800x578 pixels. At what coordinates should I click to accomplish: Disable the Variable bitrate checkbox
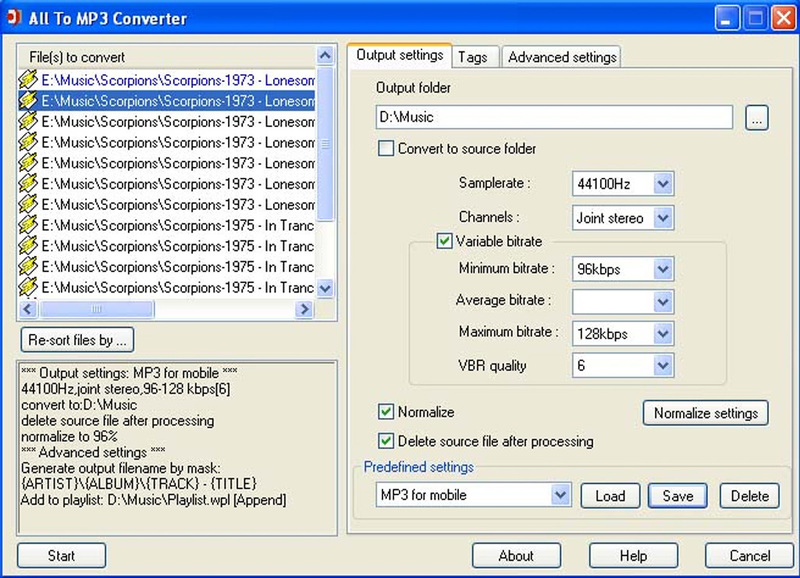444,241
